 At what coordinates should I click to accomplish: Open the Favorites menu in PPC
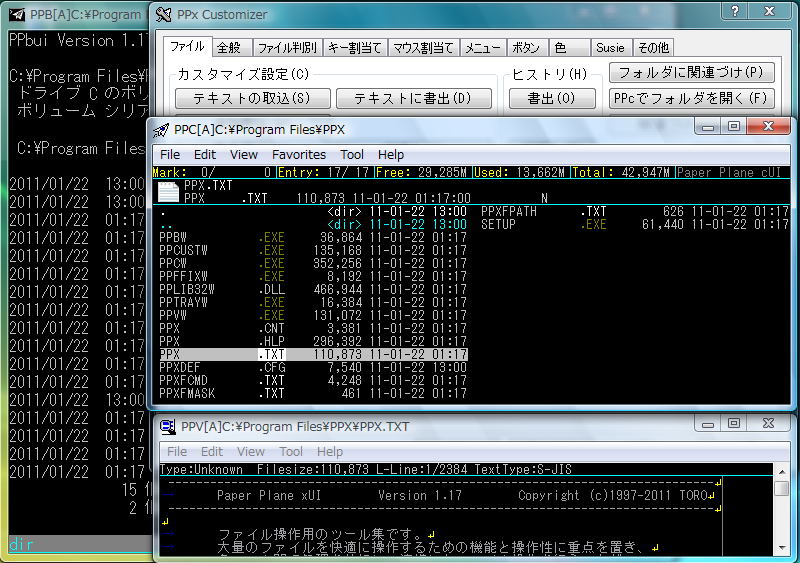tap(299, 154)
